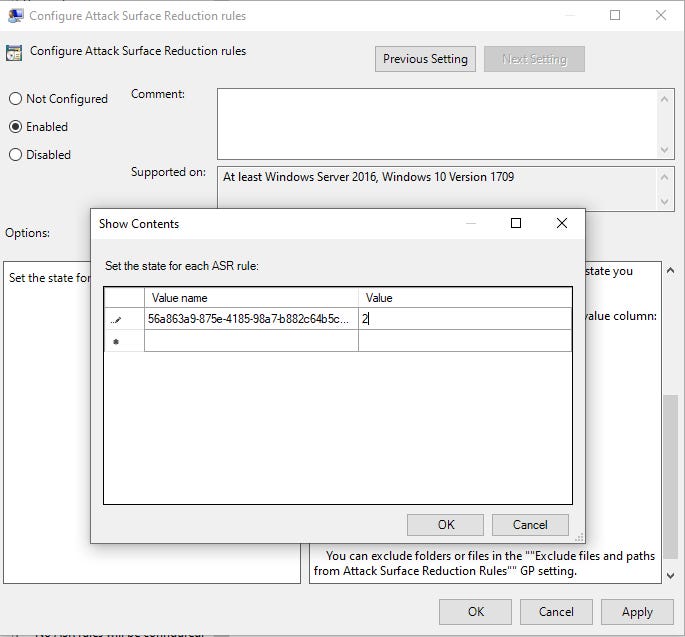Maximize the Show Contents dialog
Image resolution: width=685 pixels, height=637 pixels.
(516, 224)
